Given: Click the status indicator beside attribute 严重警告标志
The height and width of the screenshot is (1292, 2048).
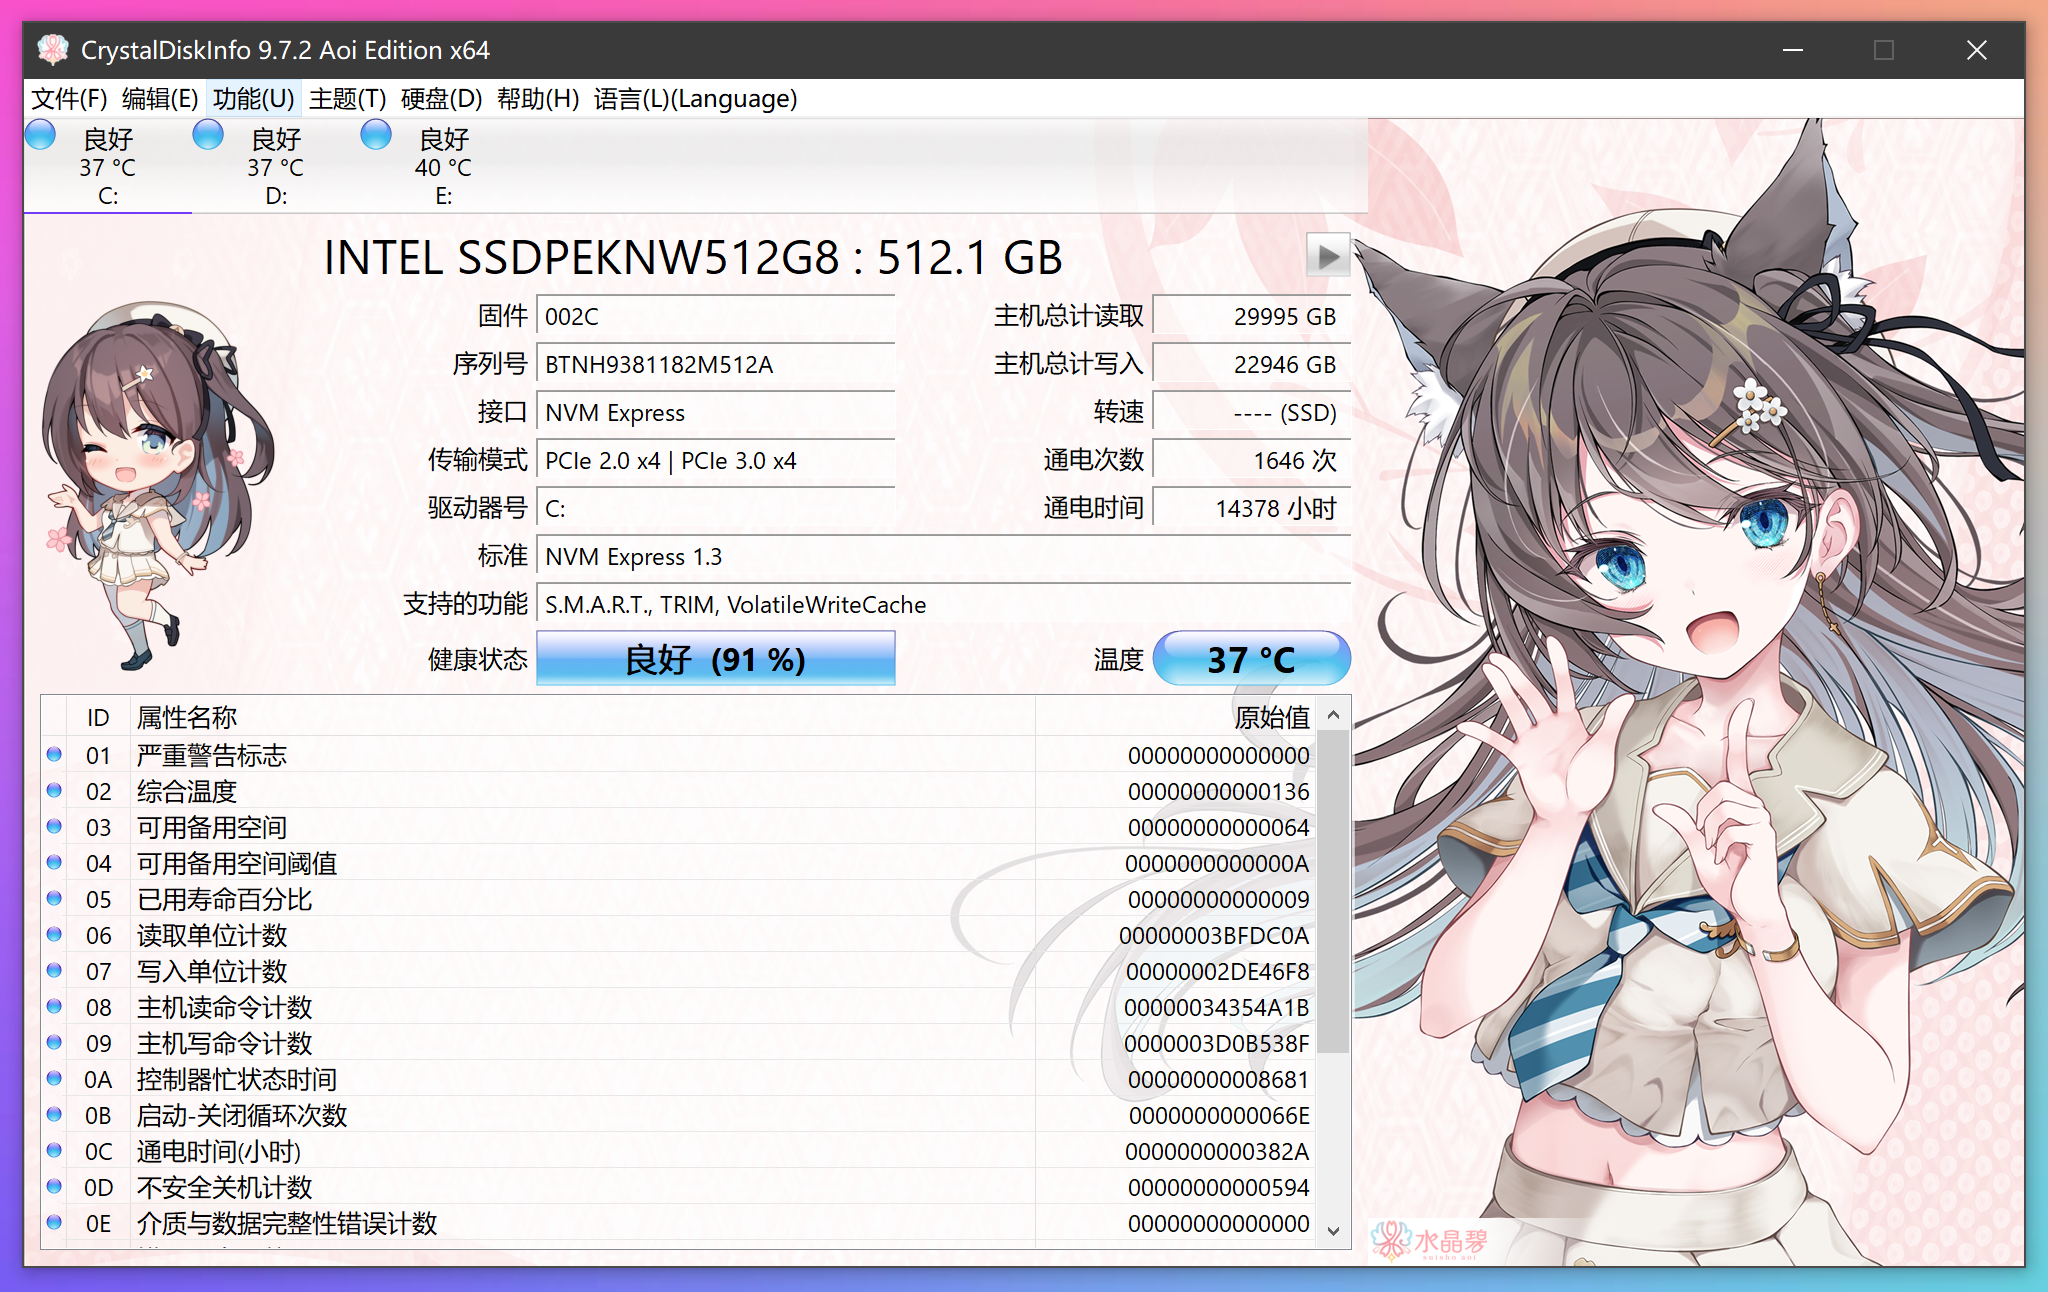Looking at the screenshot, I should point(53,755).
